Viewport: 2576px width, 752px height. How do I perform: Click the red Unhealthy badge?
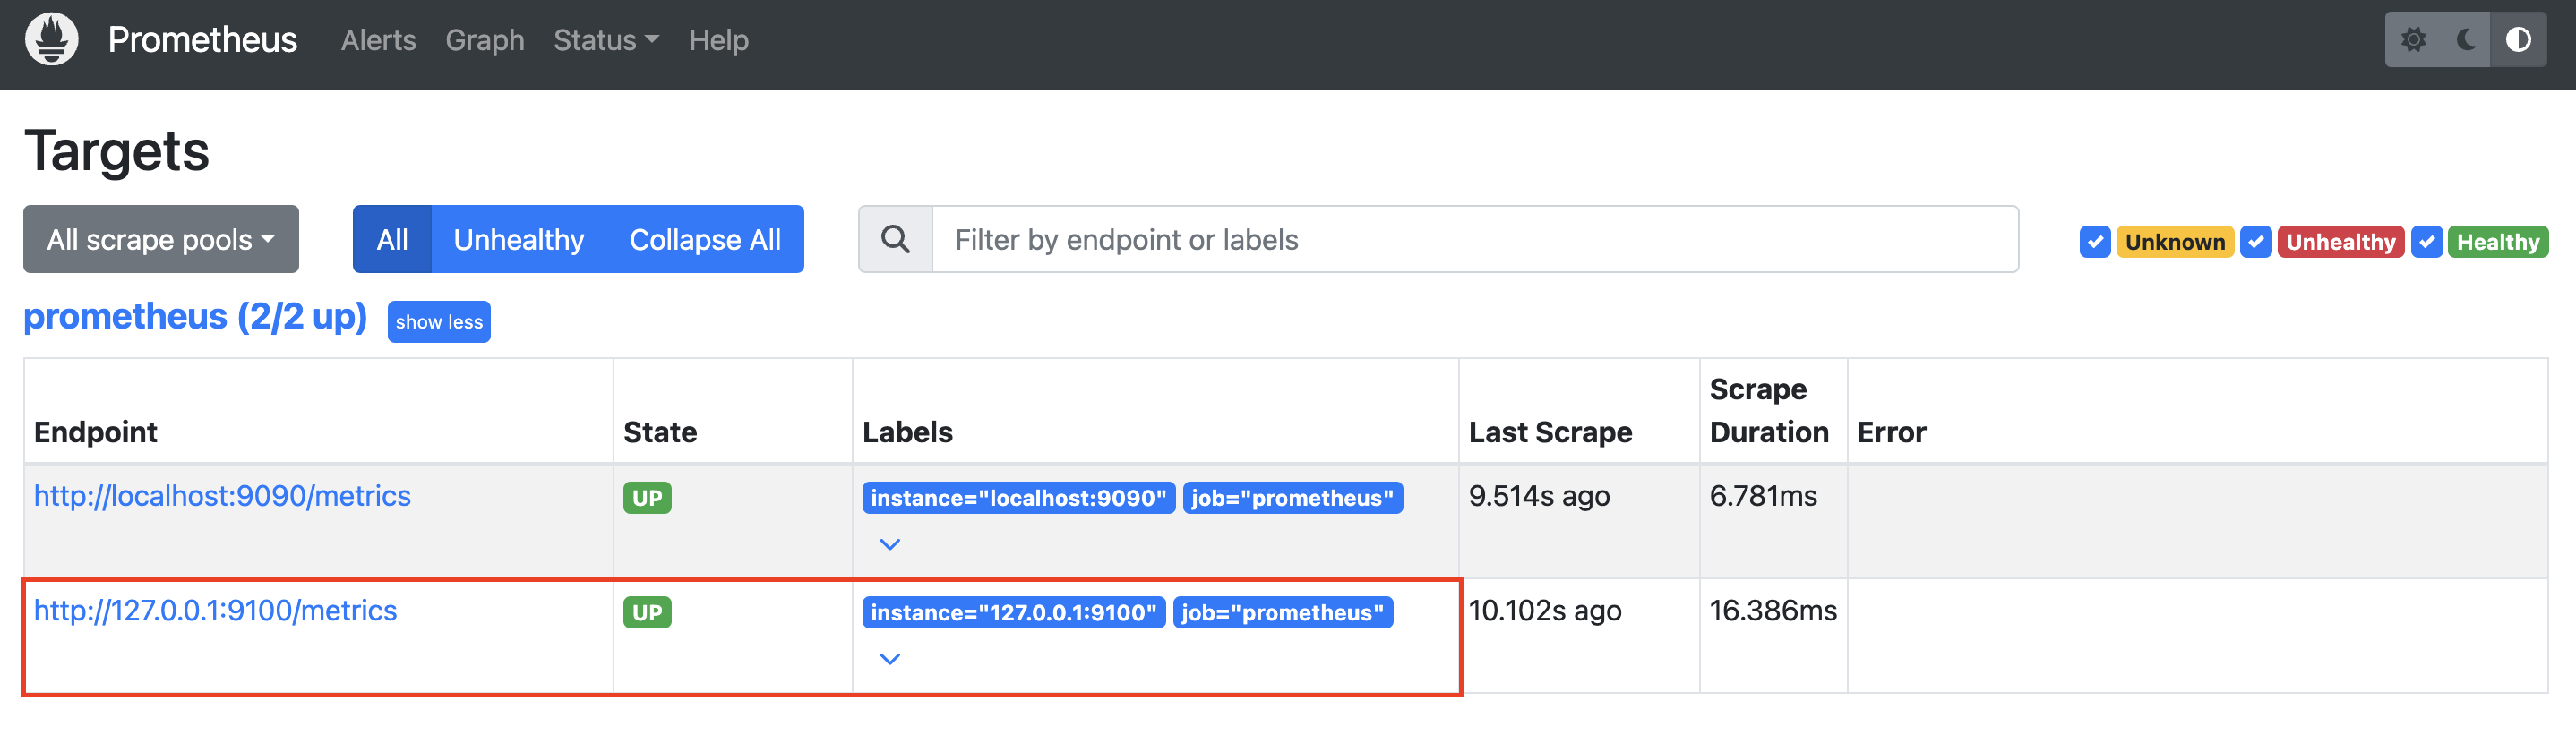(x=2341, y=242)
